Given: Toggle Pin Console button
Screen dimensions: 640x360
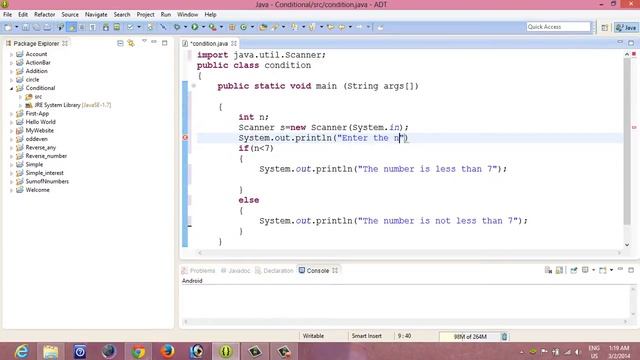Looking at the screenshot, I should click(573, 270).
